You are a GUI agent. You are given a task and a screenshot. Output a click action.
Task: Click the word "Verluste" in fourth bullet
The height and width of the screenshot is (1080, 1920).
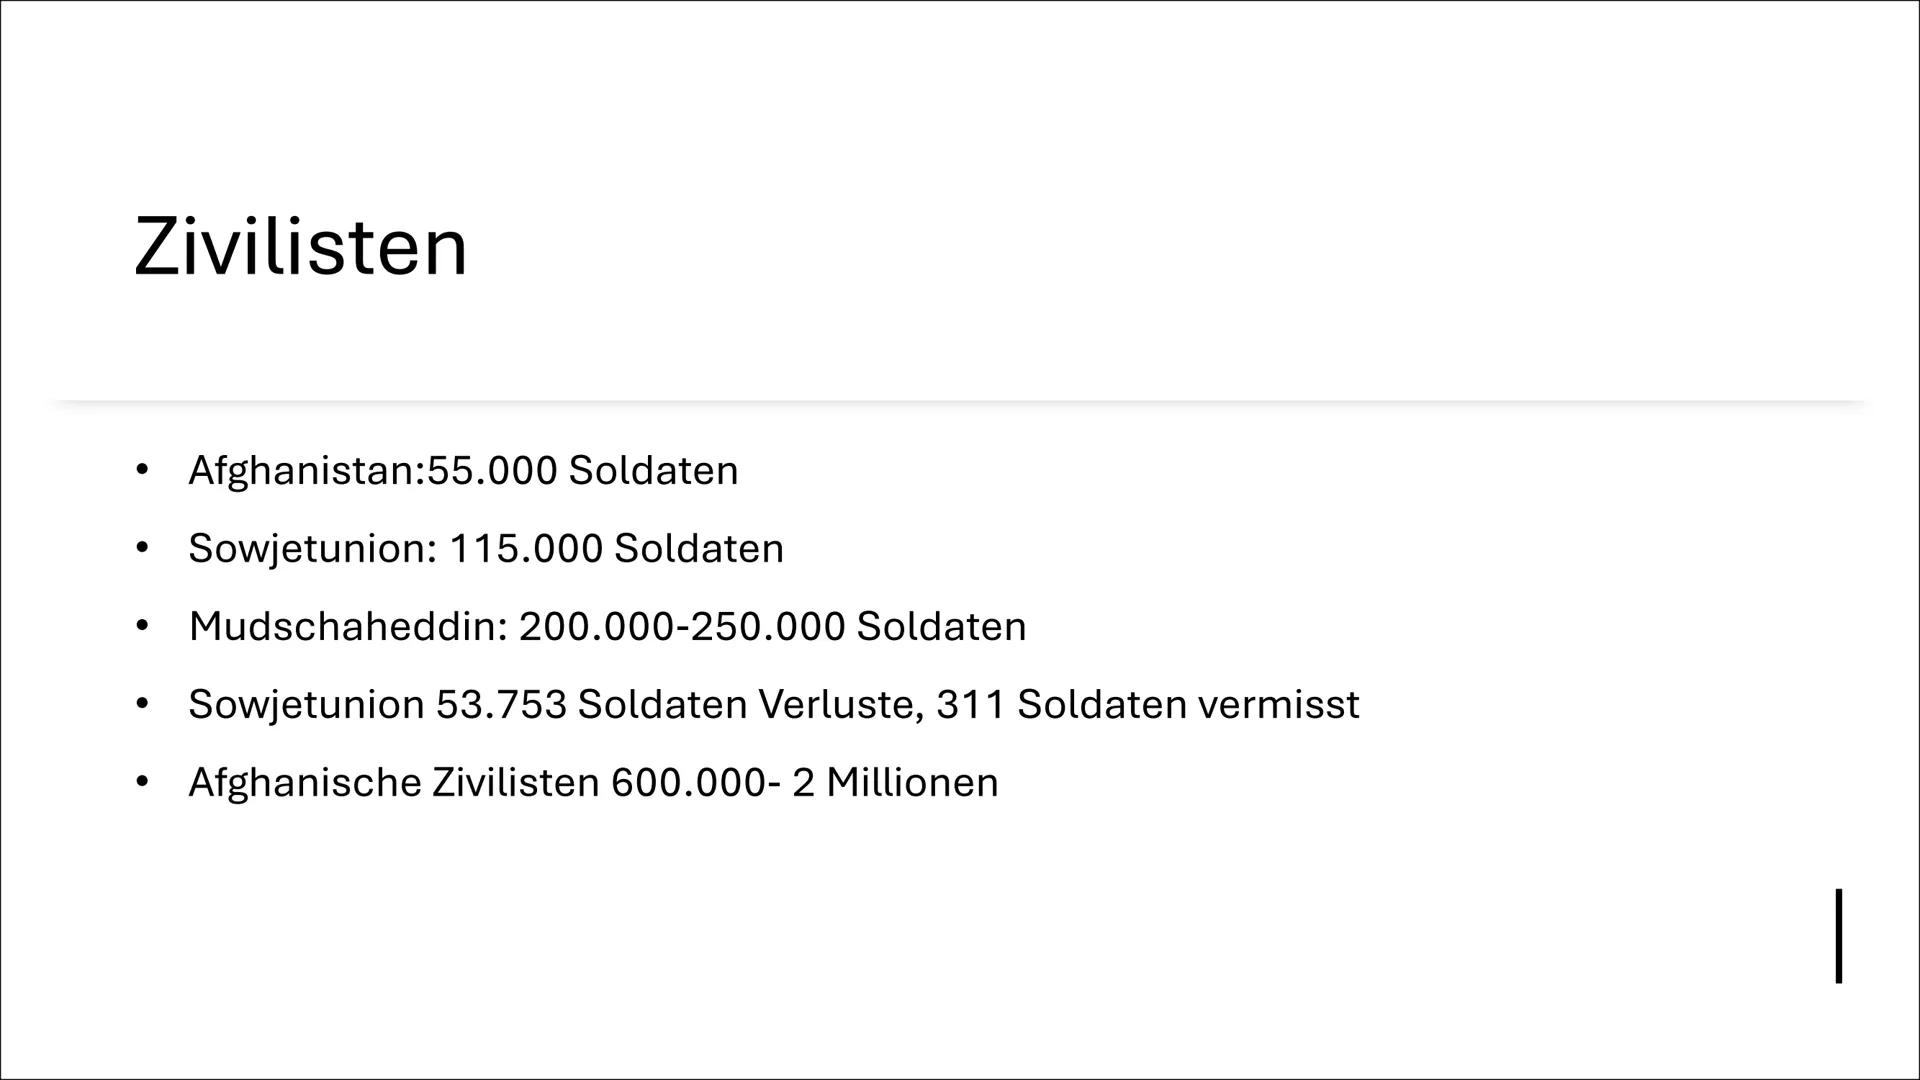(840, 705)
